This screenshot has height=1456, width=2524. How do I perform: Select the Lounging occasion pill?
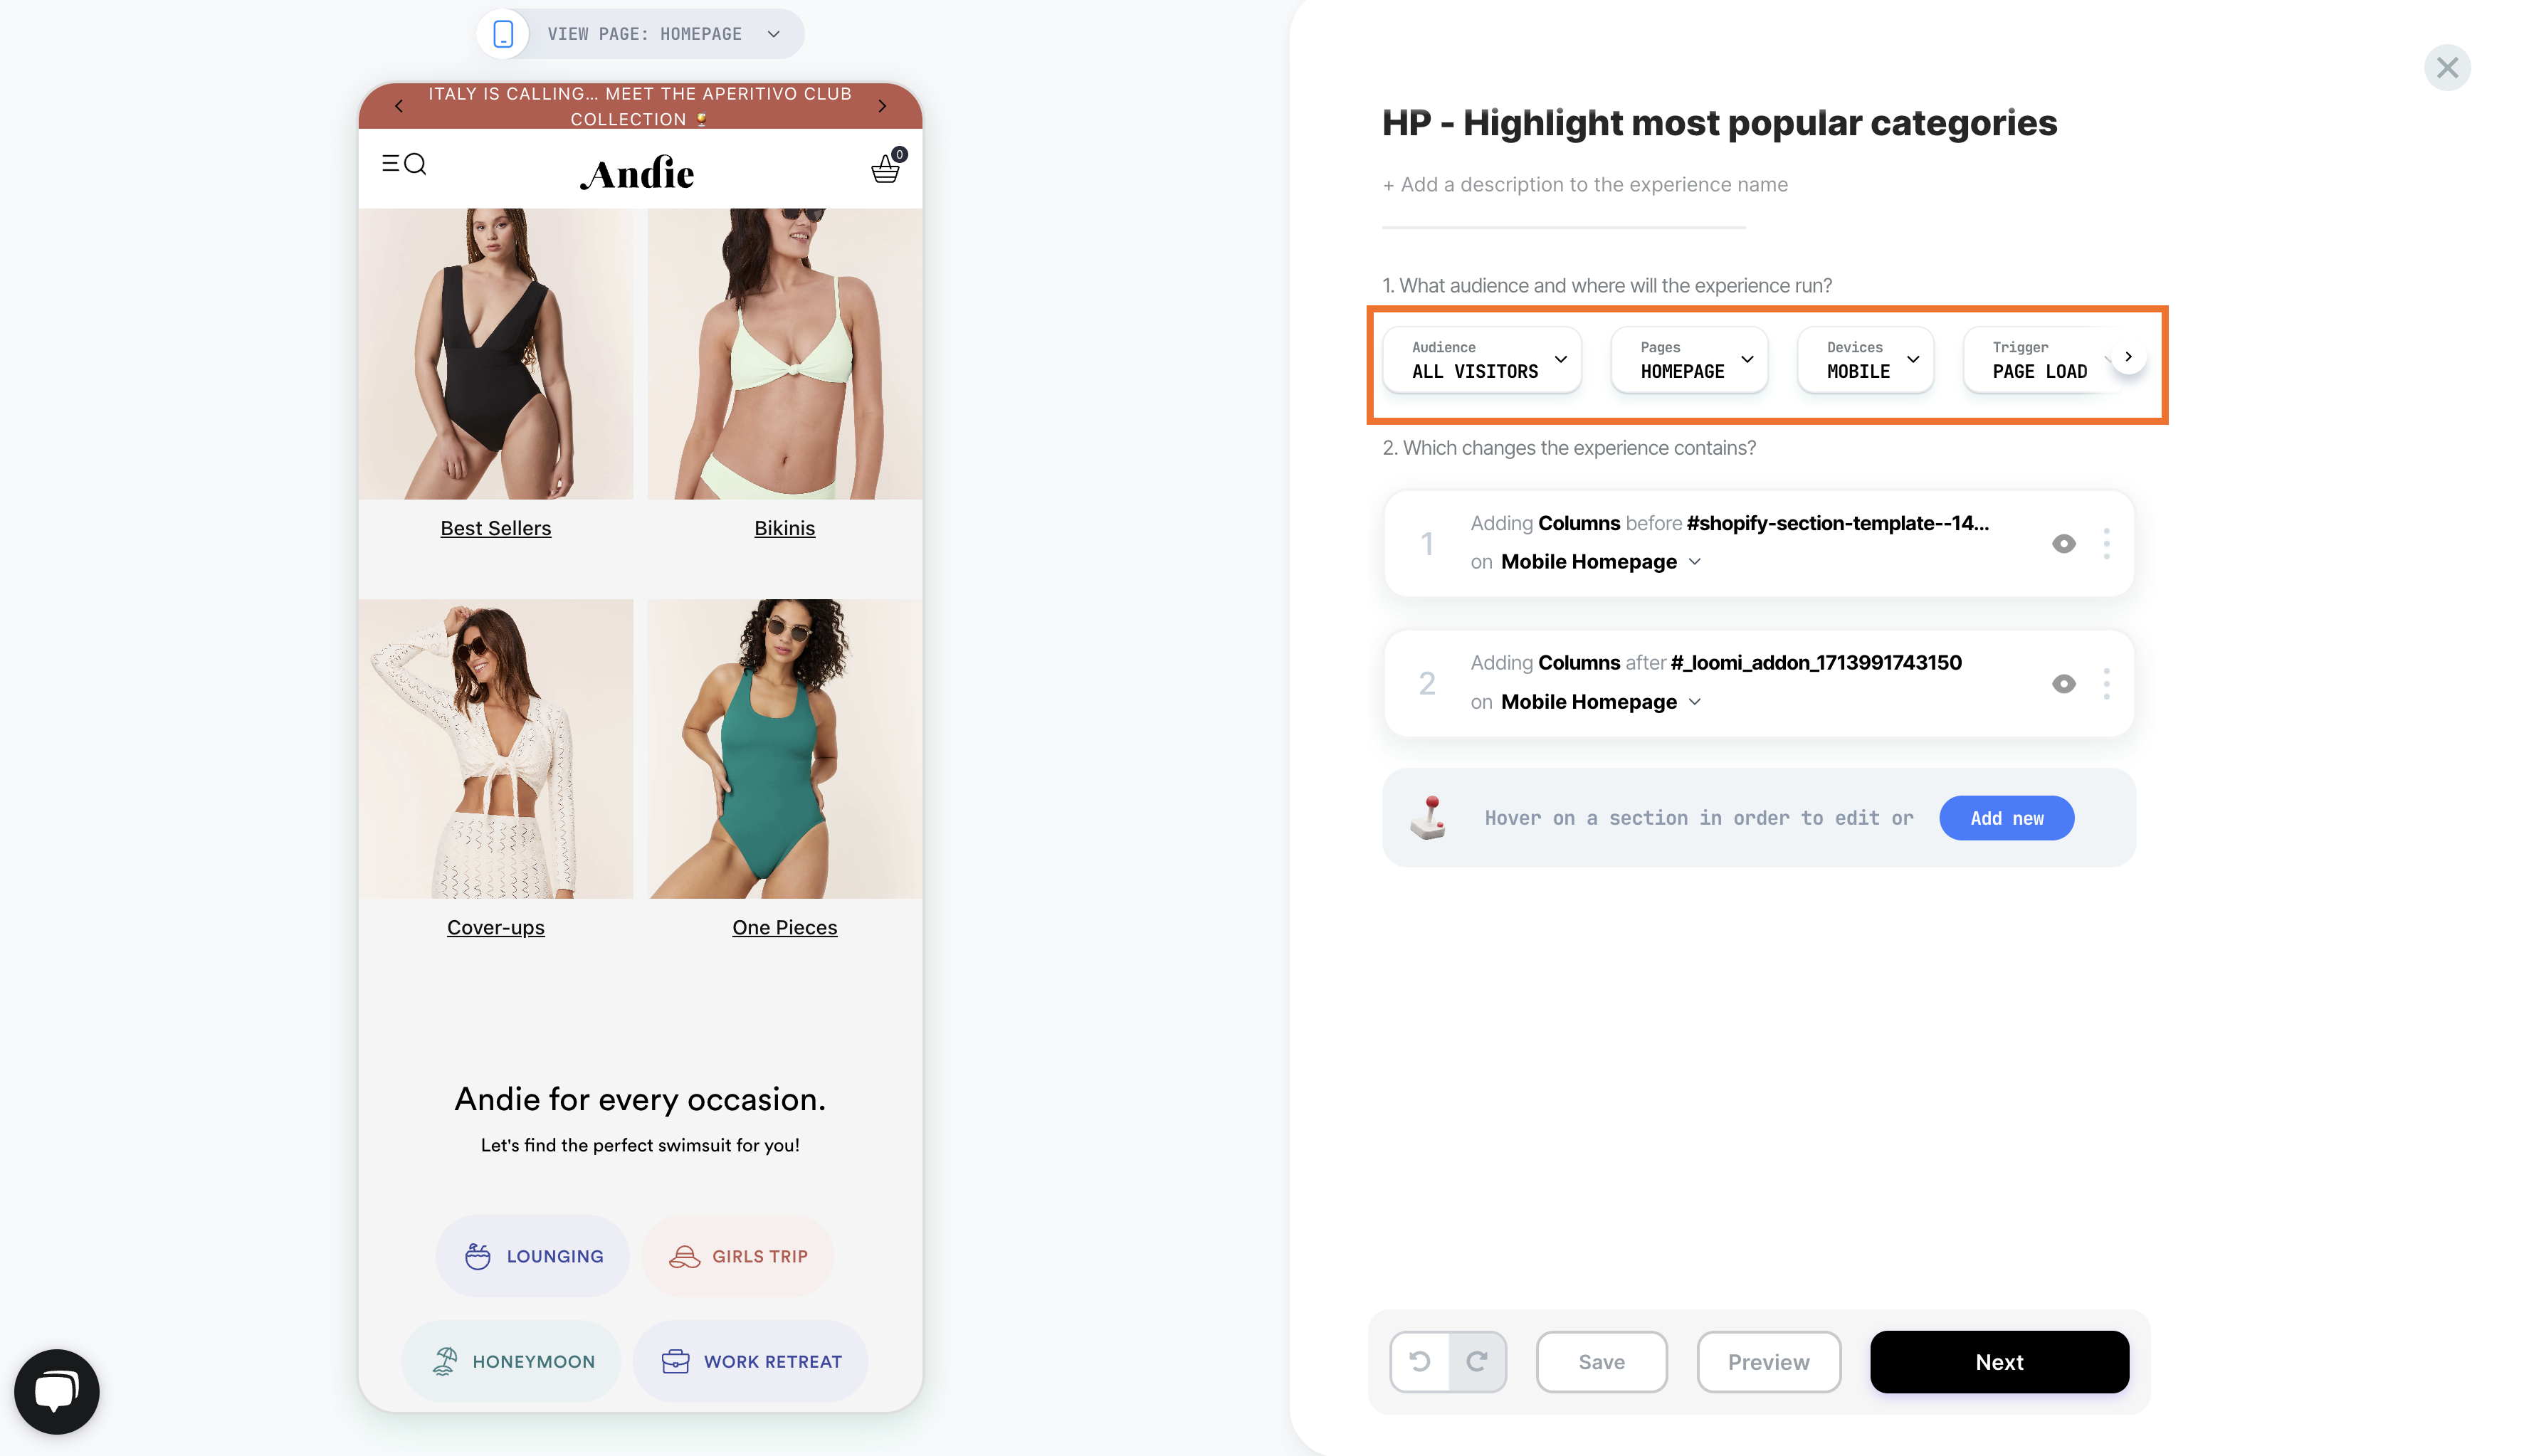(x=533, y=1256)
